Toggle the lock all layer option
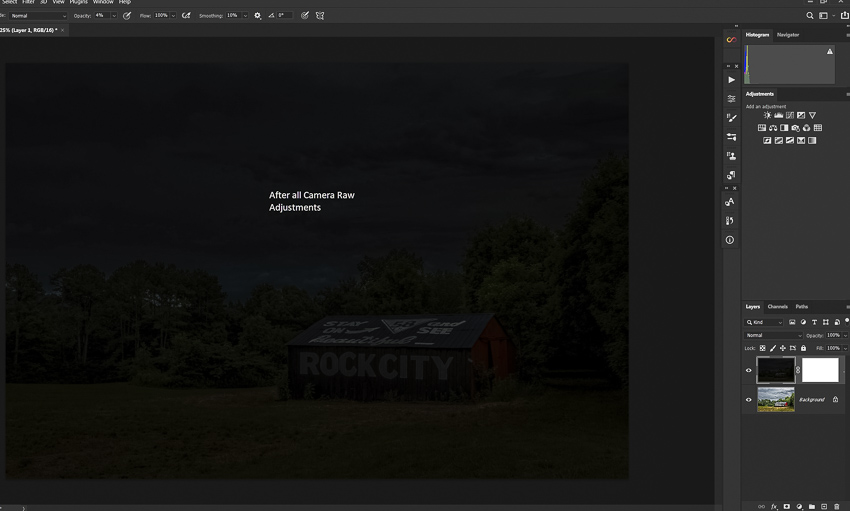 click(803, 348)
